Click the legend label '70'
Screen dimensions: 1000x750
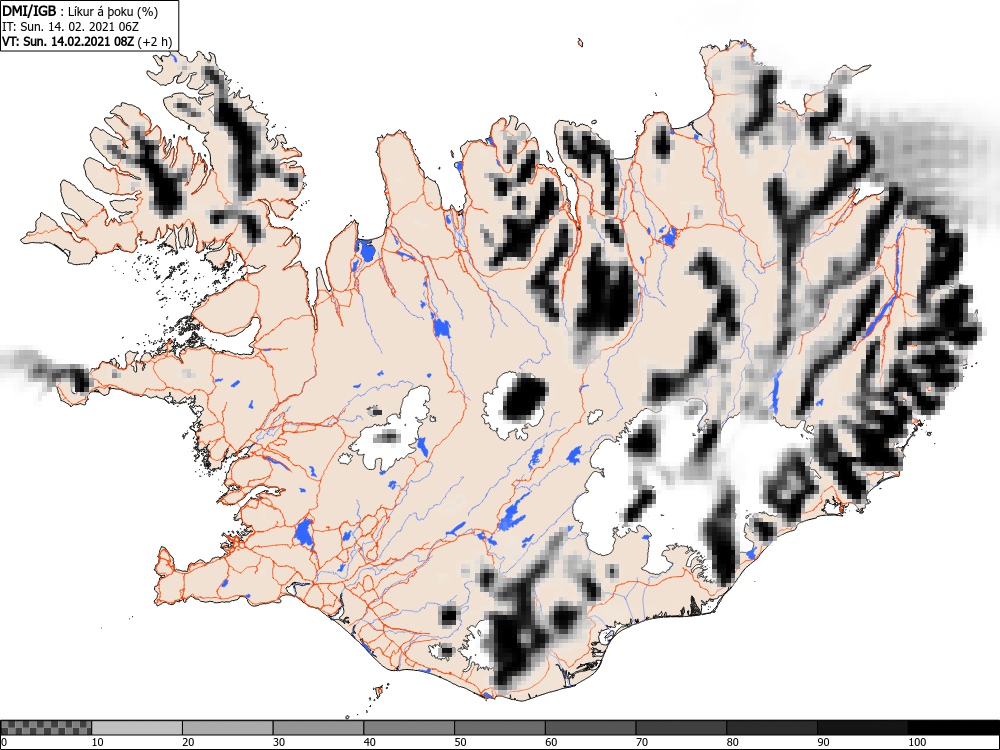pos(642,742)
